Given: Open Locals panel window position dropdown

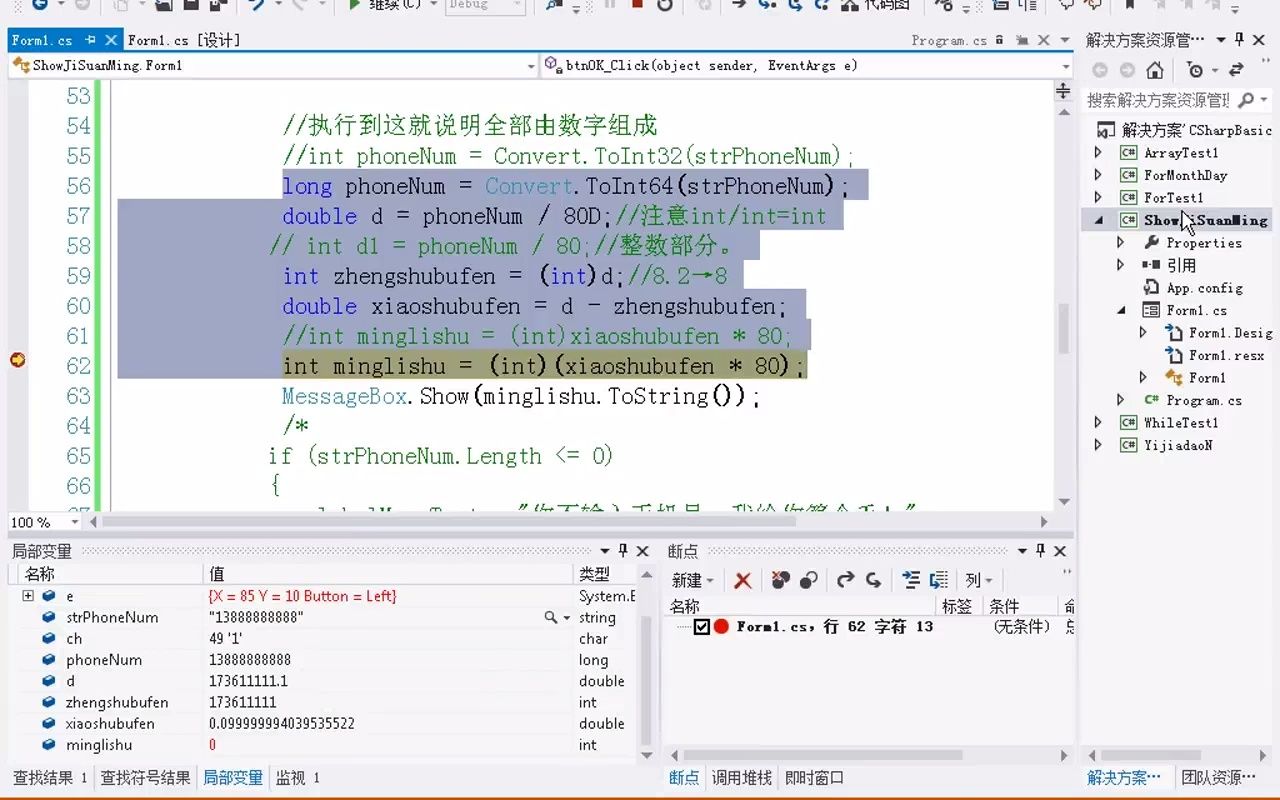Looking at the screenshot, I should [x=604, y=551].
